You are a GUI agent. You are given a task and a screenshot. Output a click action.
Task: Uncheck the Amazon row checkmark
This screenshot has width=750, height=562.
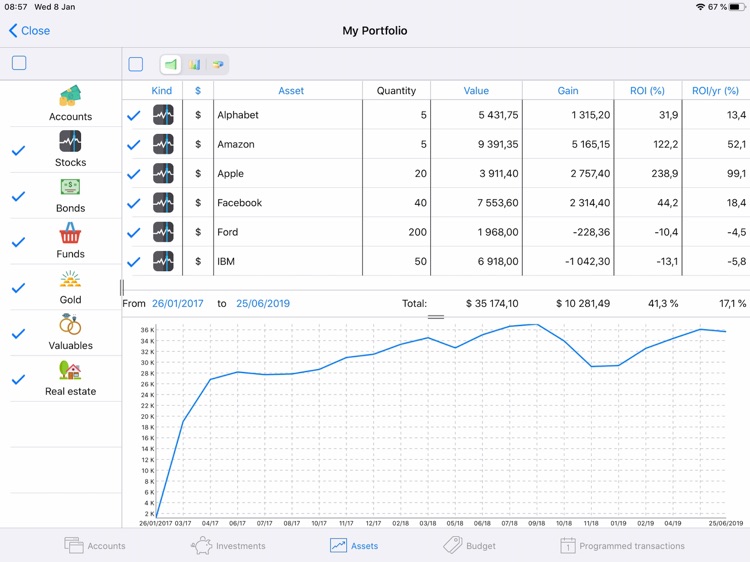(134, 144)
